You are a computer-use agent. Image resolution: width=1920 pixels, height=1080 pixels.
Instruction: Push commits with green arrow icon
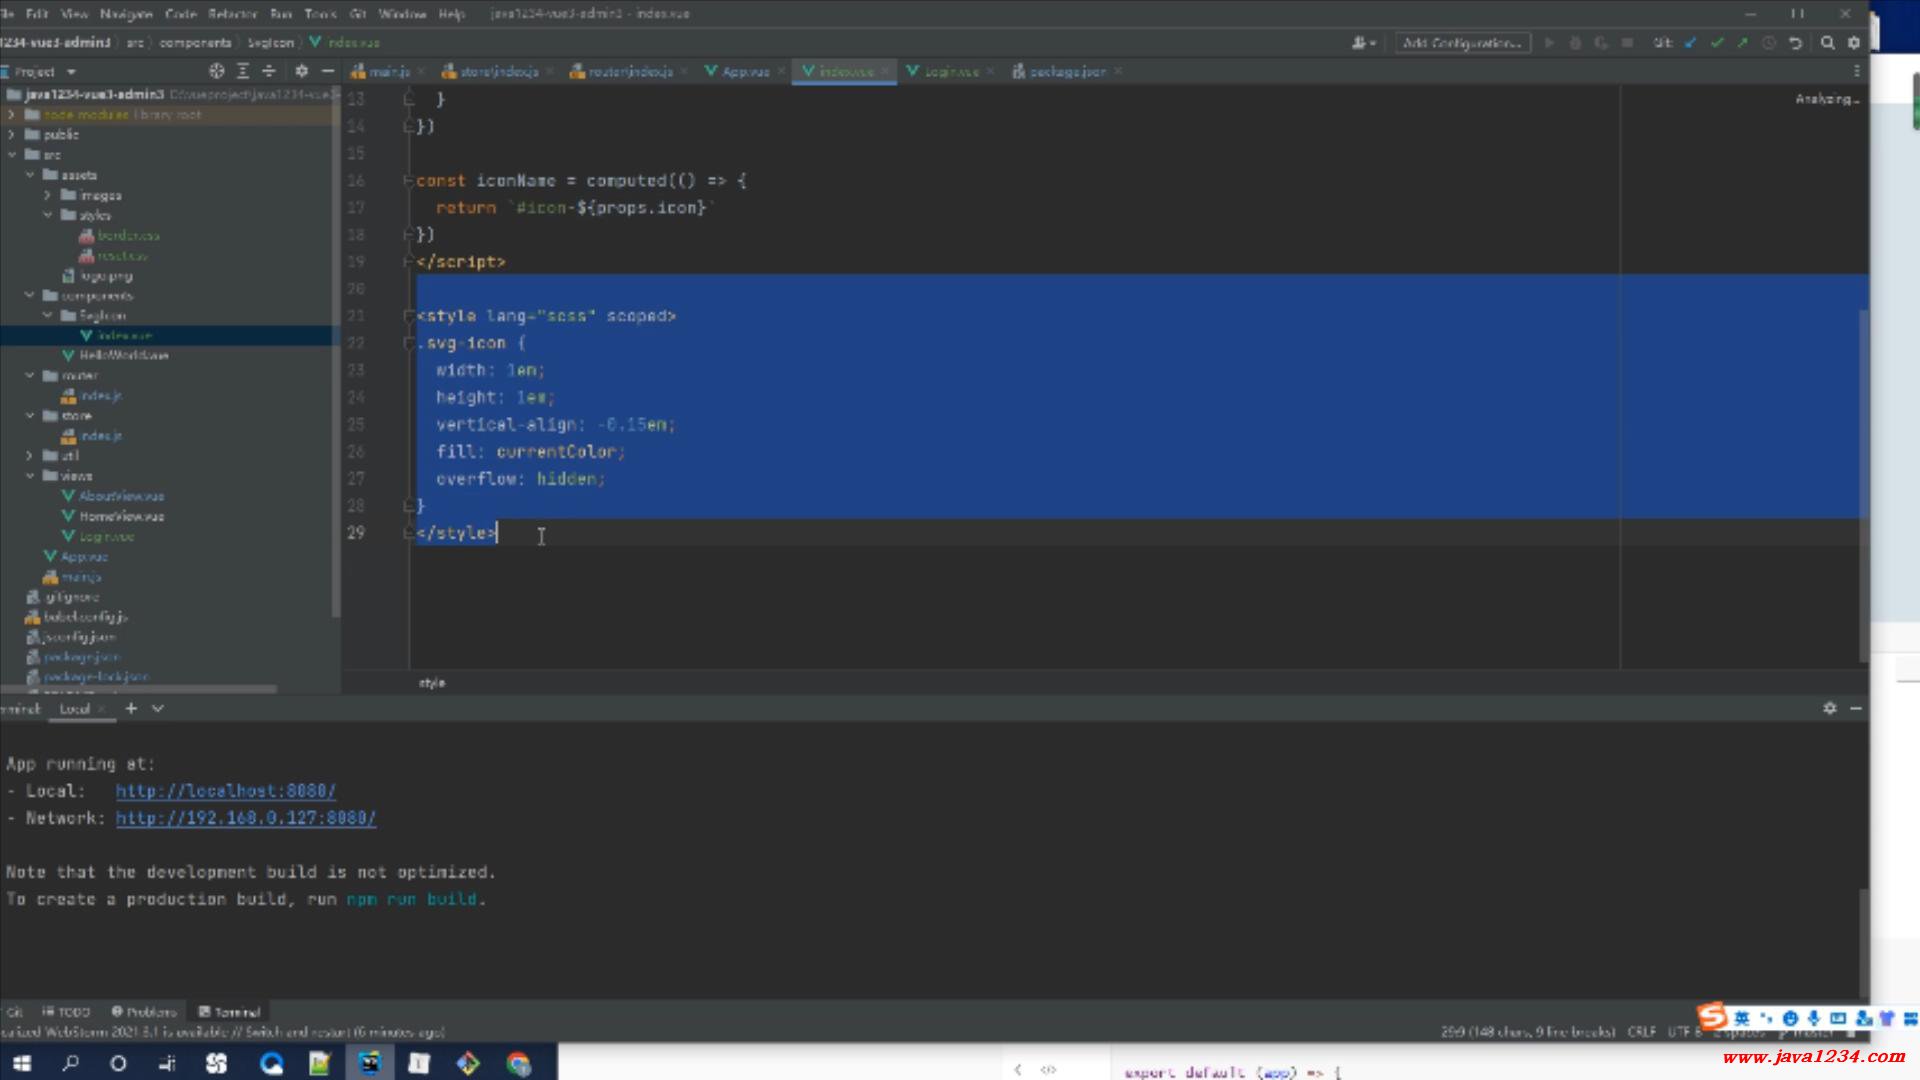[1742, 43]
